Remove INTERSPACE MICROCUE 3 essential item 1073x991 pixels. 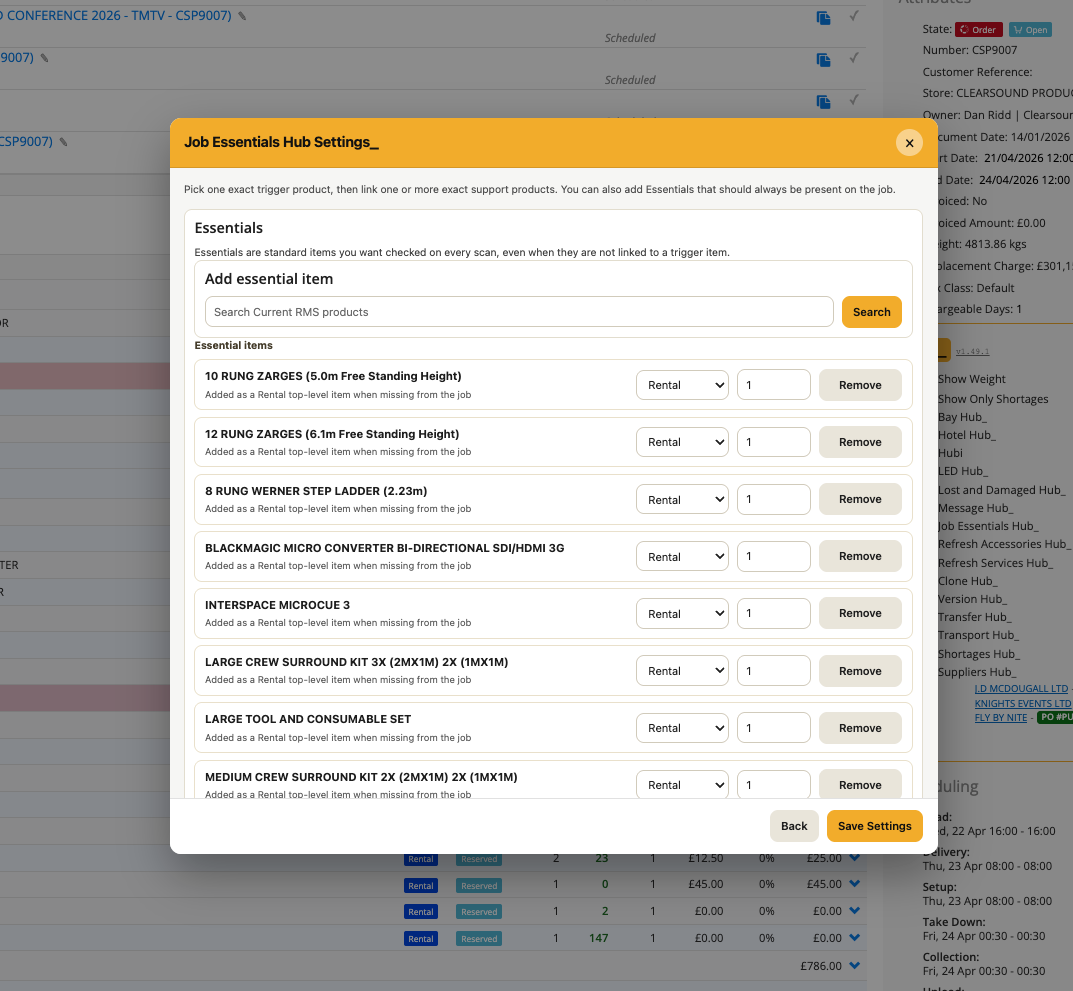point(860,614)
